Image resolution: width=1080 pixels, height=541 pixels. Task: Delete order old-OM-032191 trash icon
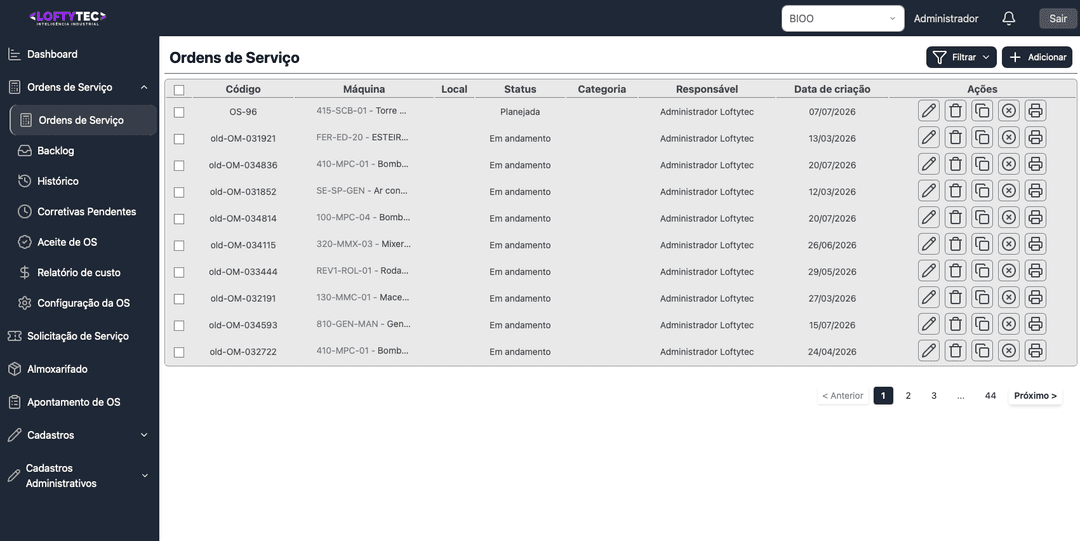click(955, 298)
